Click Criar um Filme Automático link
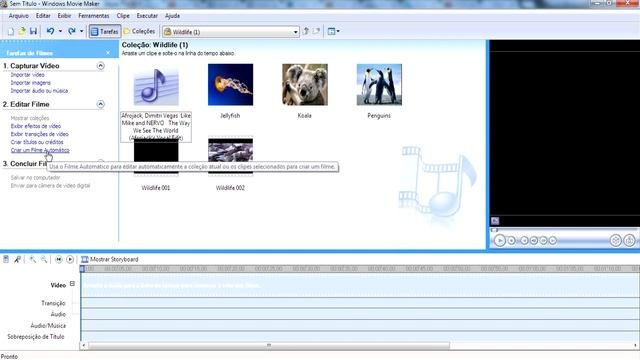The height and width of the screenshot is (360, 640). pos(40,150)
